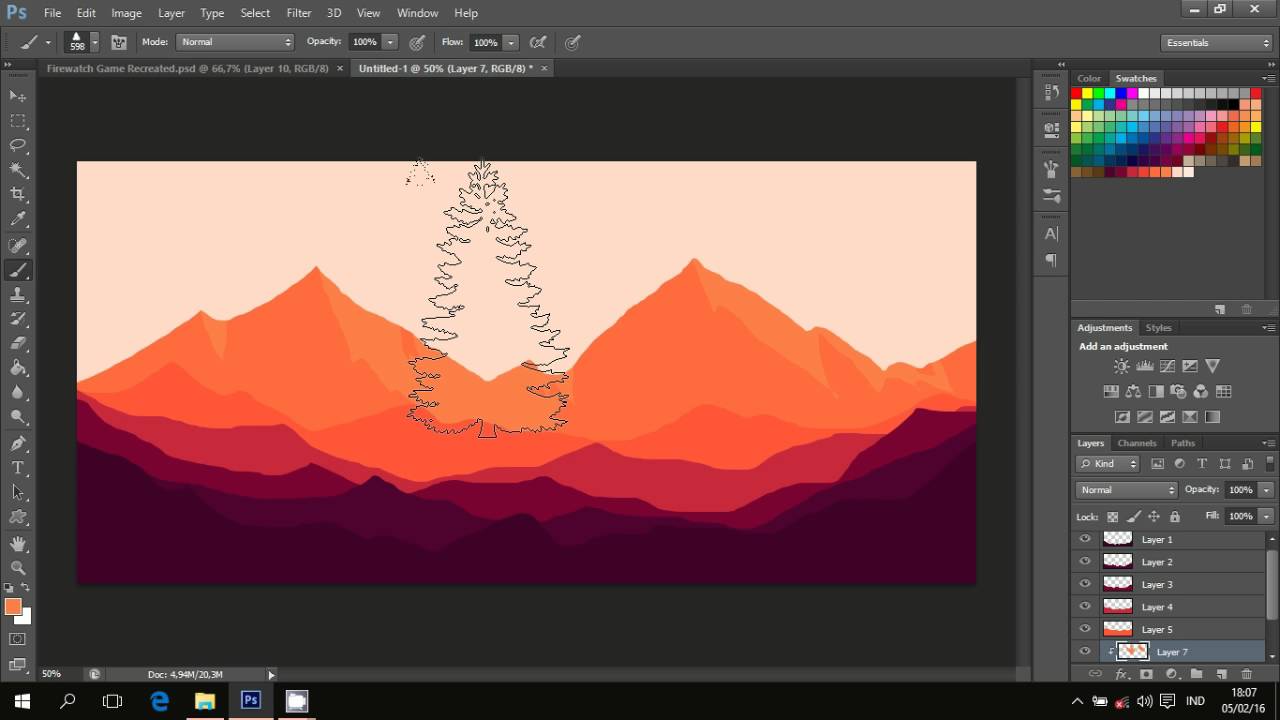Screen dimensions: 1280x720
Task: Click the Levels adjustment icon
Action: (1145, 366)
